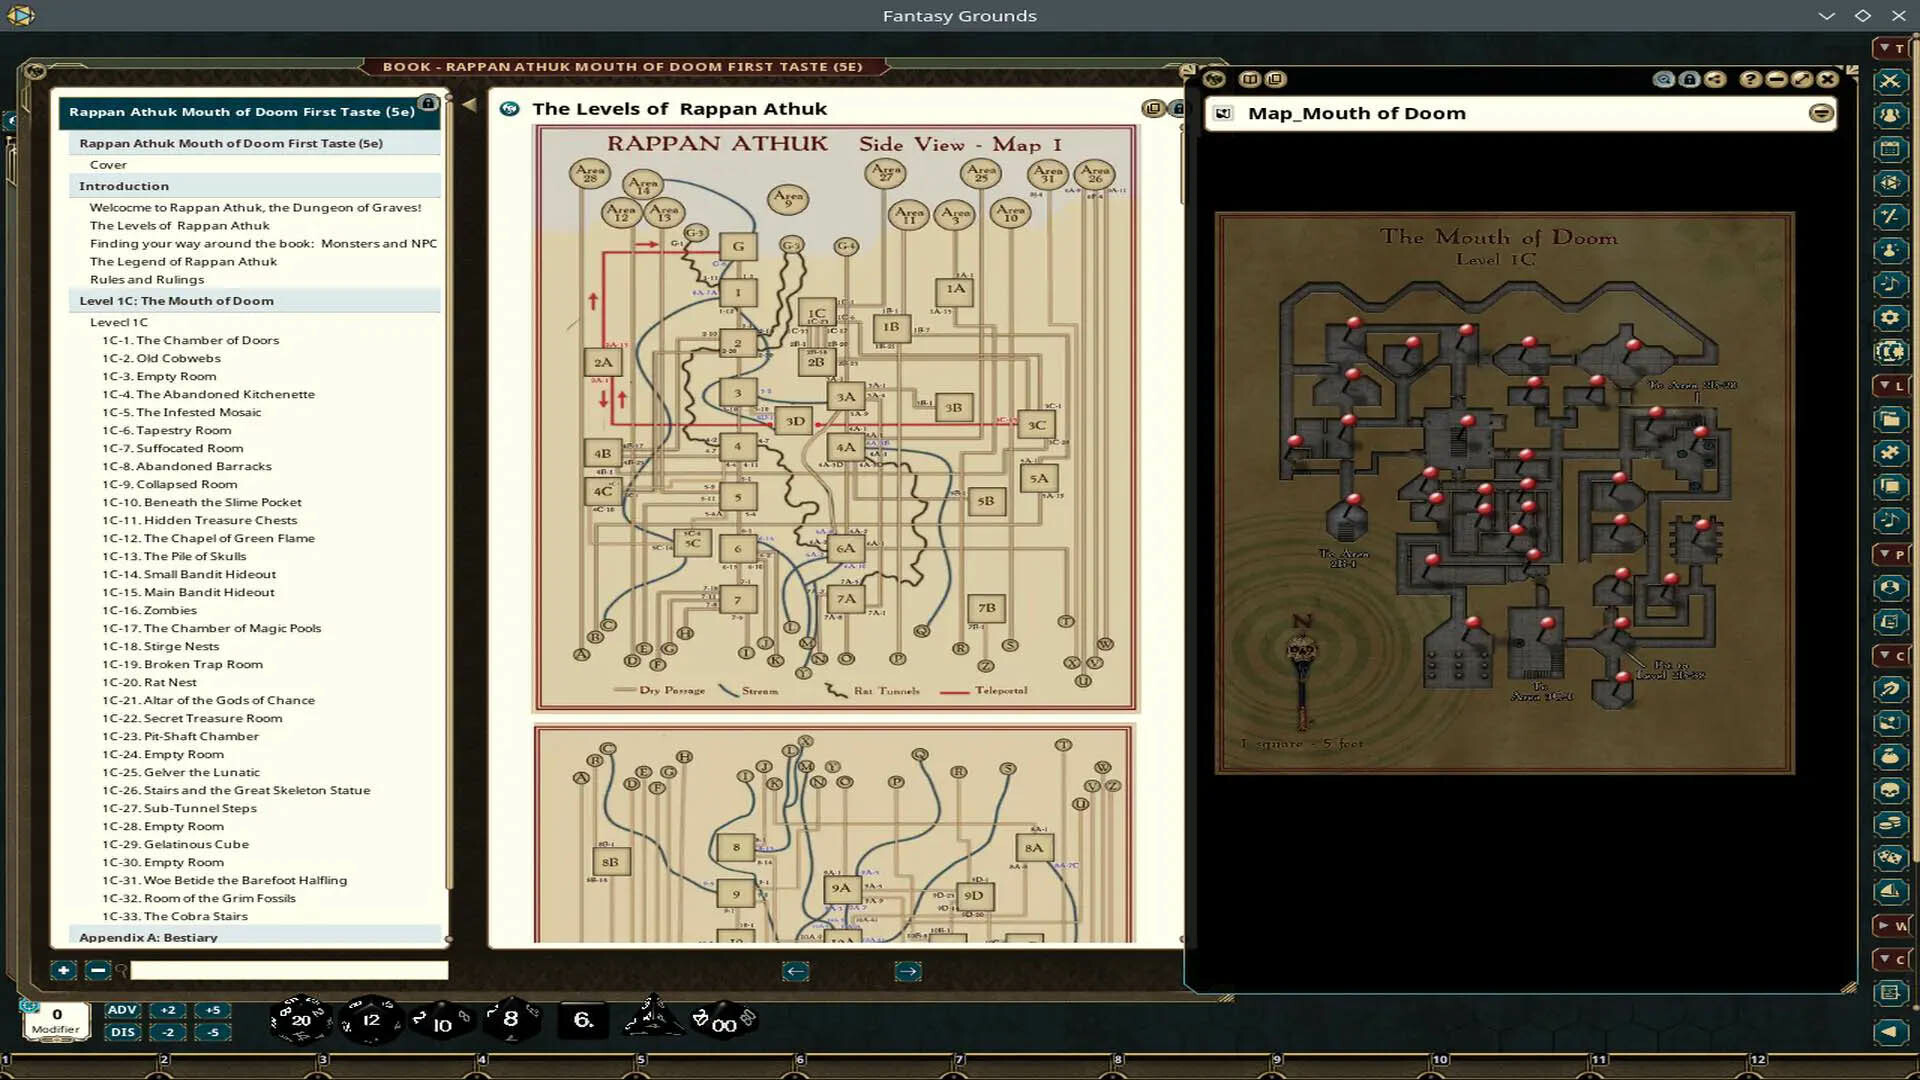Roll the black d20 die at the bottom
This screenshot has width=1920, height=1080.
(x=300, y=1019)
